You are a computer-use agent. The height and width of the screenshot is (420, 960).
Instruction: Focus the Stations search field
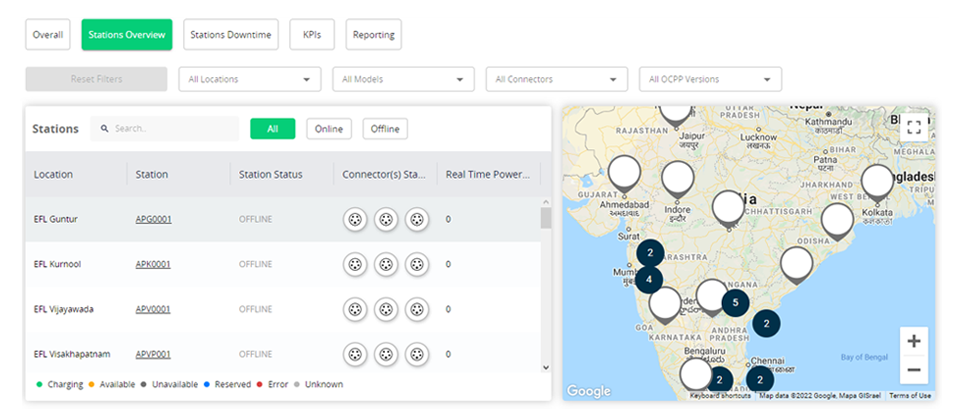point(164,129)
